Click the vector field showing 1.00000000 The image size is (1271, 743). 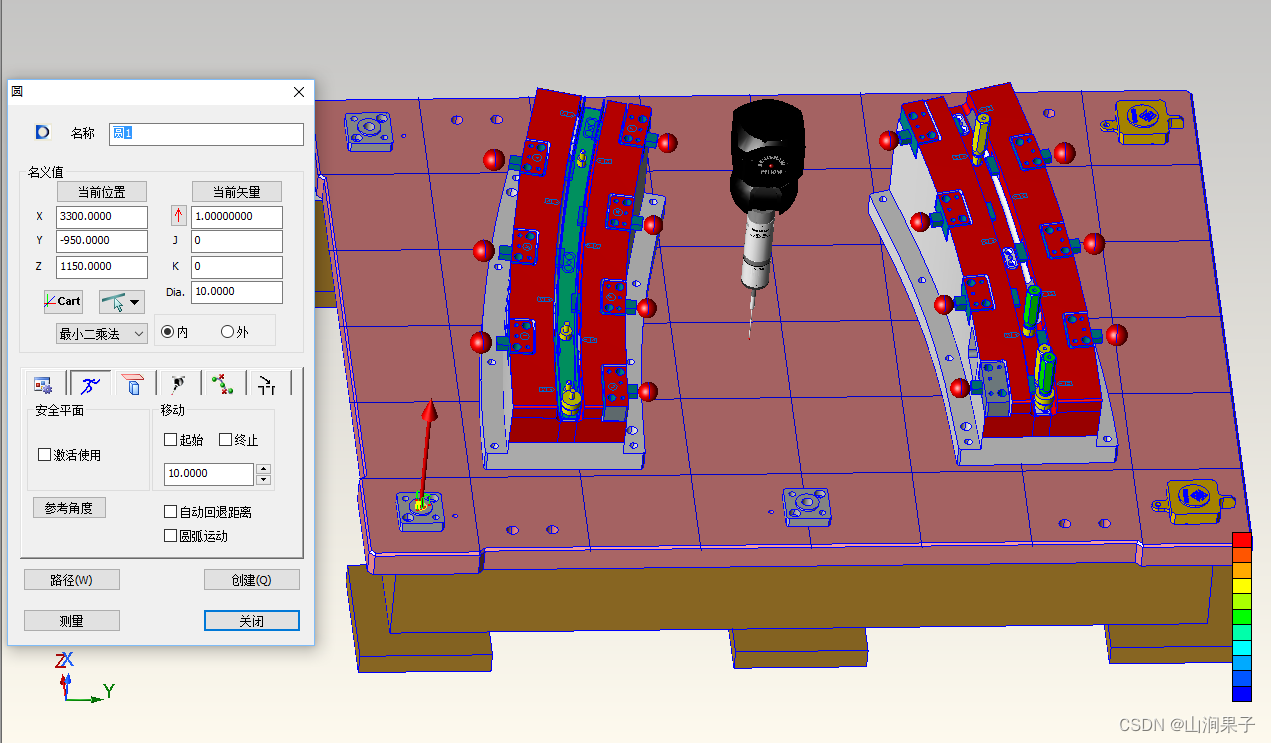237,217
